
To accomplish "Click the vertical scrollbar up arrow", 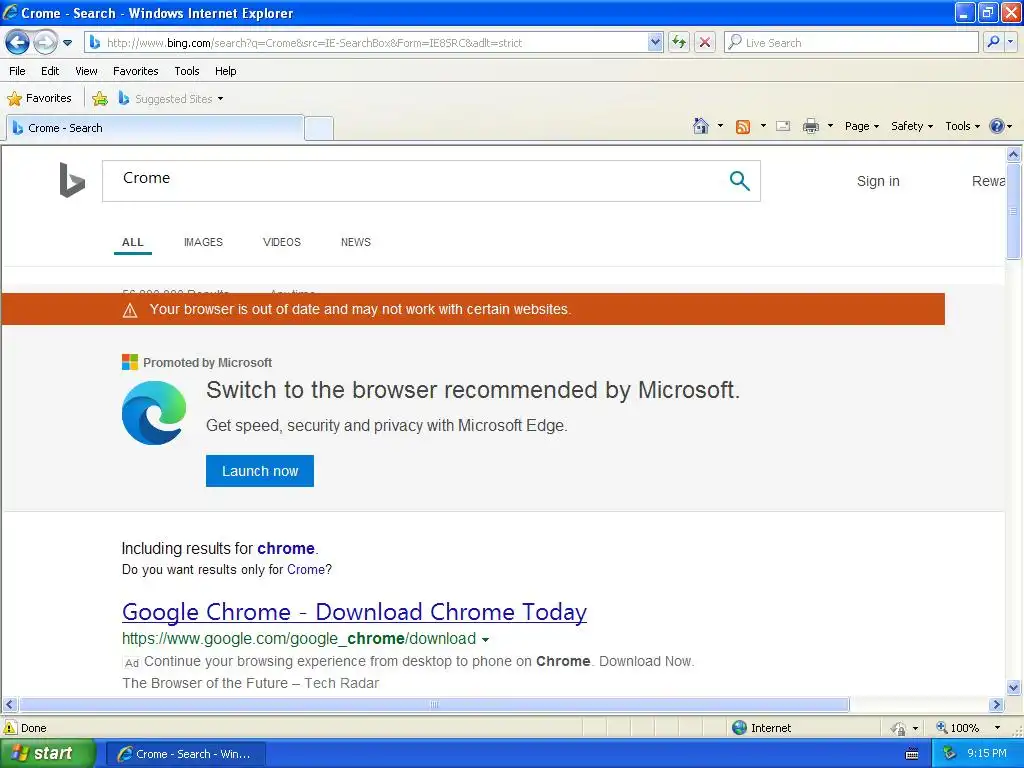I will (x=1014, y=154).
